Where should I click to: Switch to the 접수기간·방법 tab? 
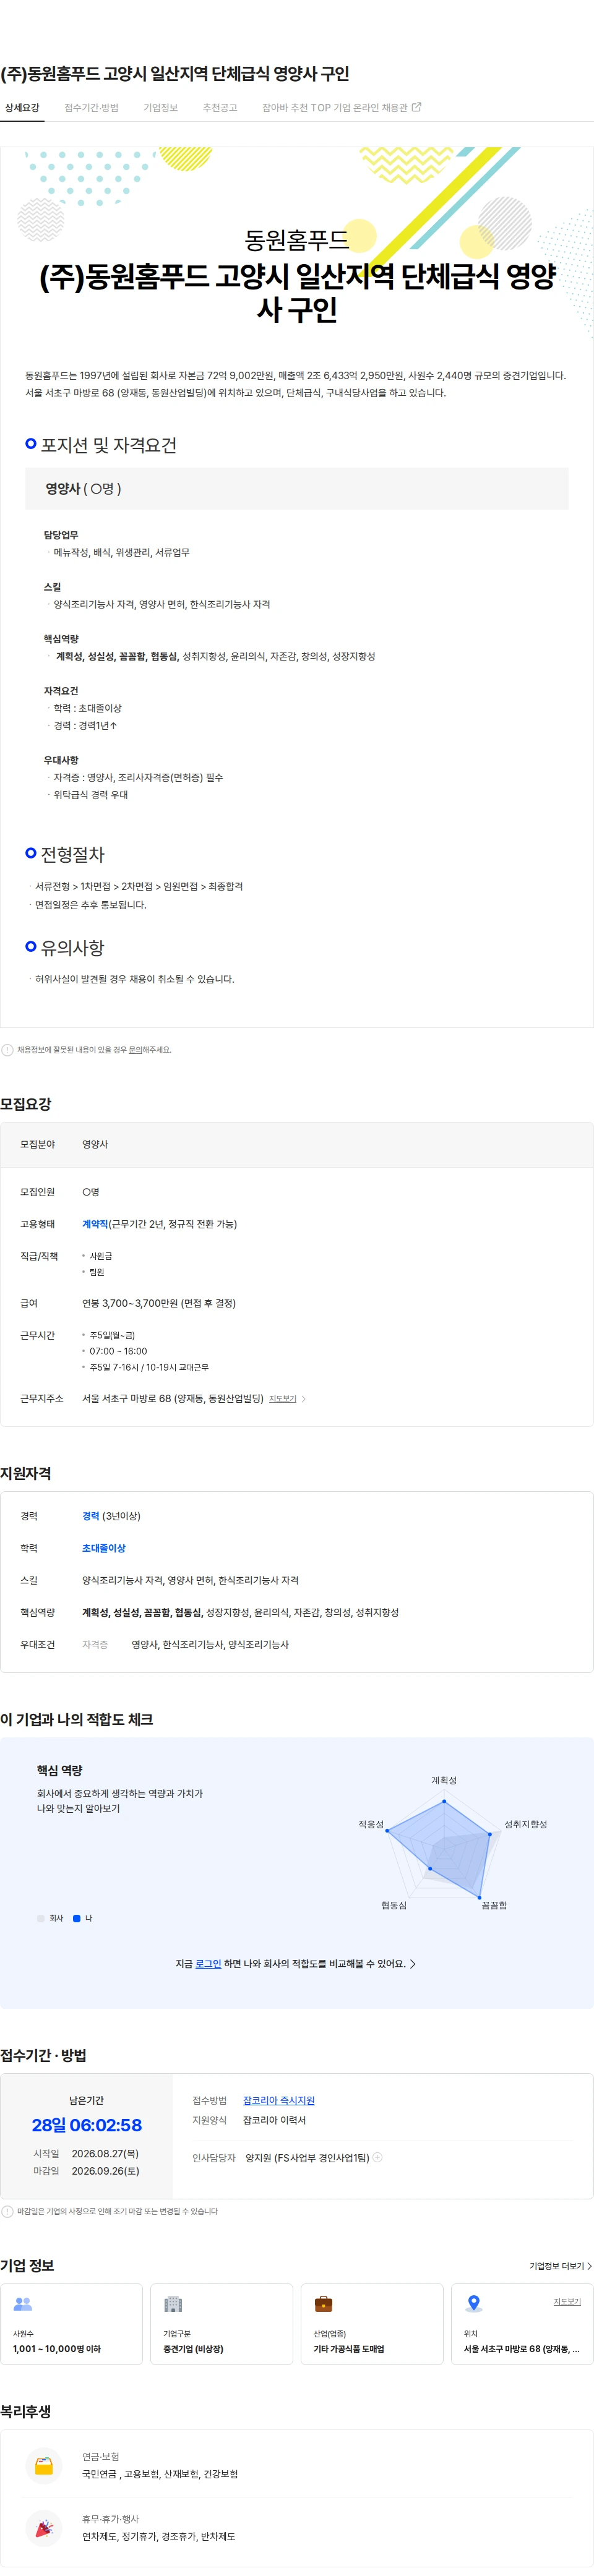[91, 108]
